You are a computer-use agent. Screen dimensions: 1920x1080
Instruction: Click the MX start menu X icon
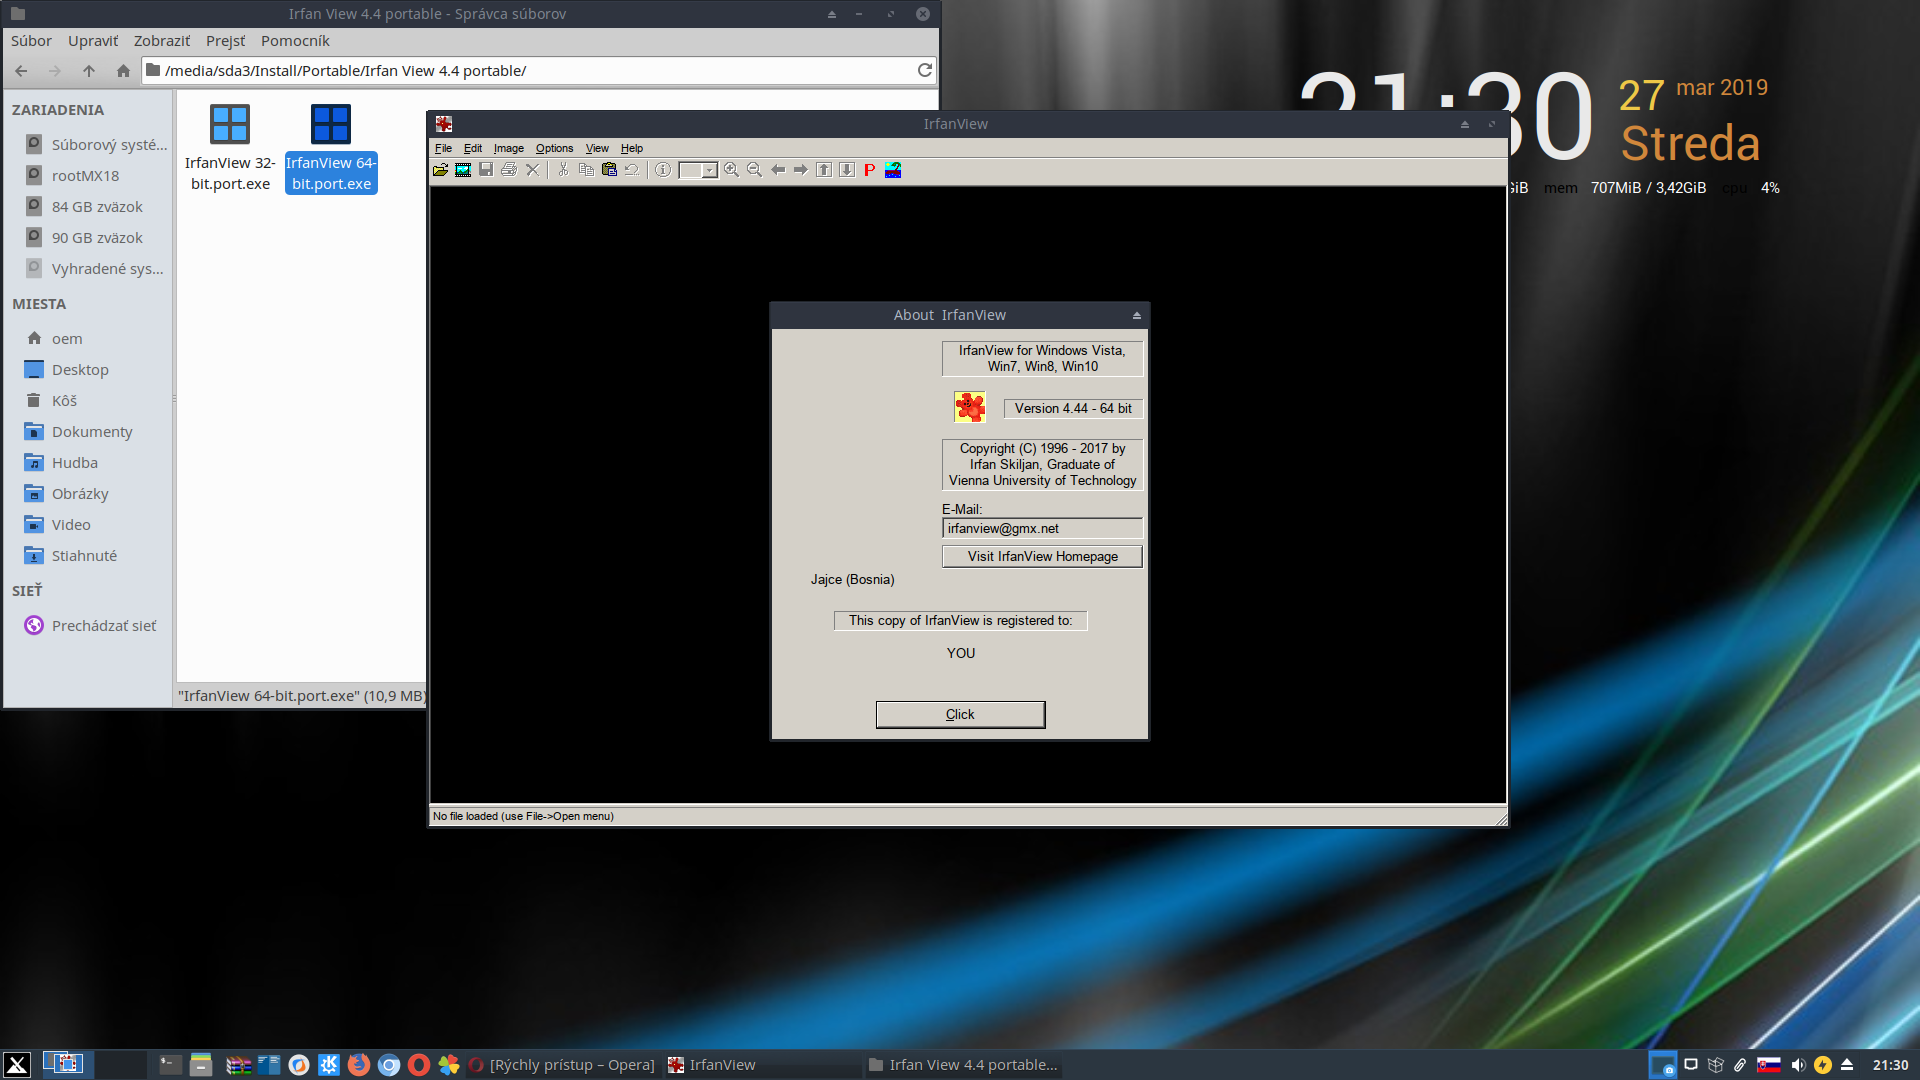pyautogui.click(x=17, y=1065)
